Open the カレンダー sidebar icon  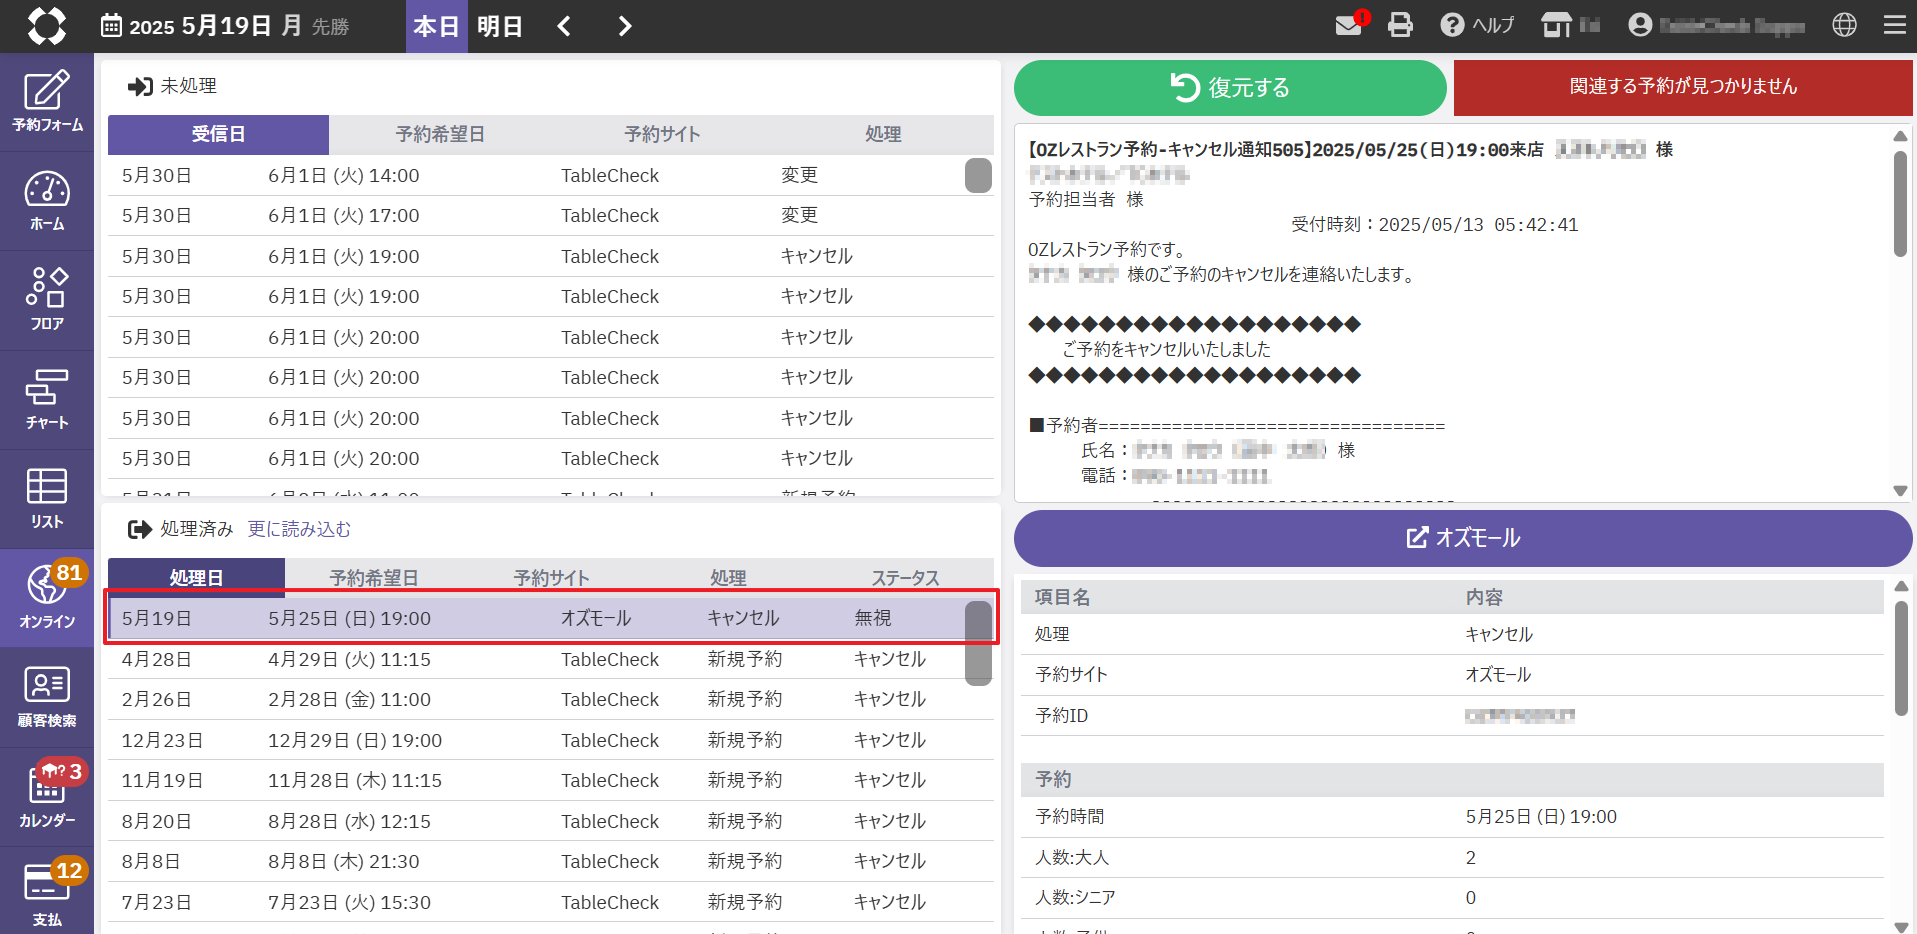(47, 796)
